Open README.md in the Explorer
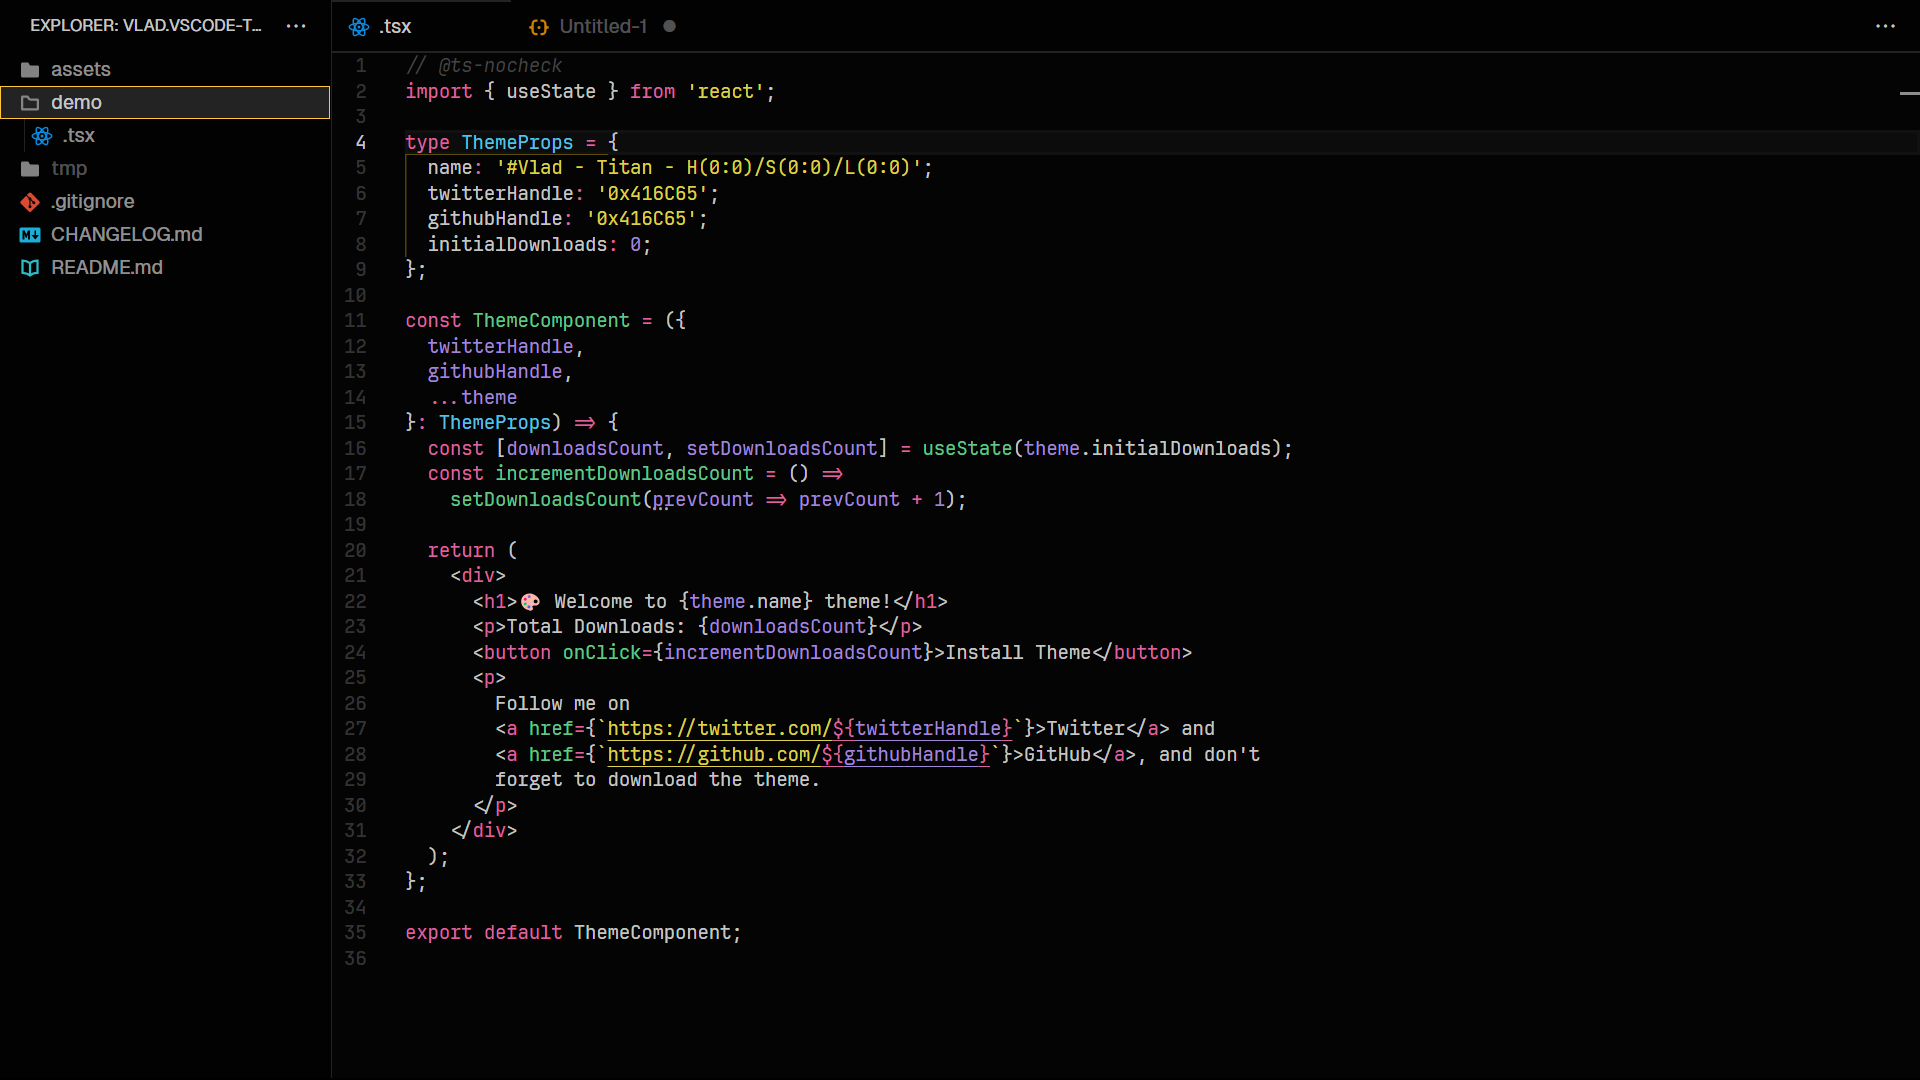The height and width of the screenshot is (1080, 1920). (165, 268)
